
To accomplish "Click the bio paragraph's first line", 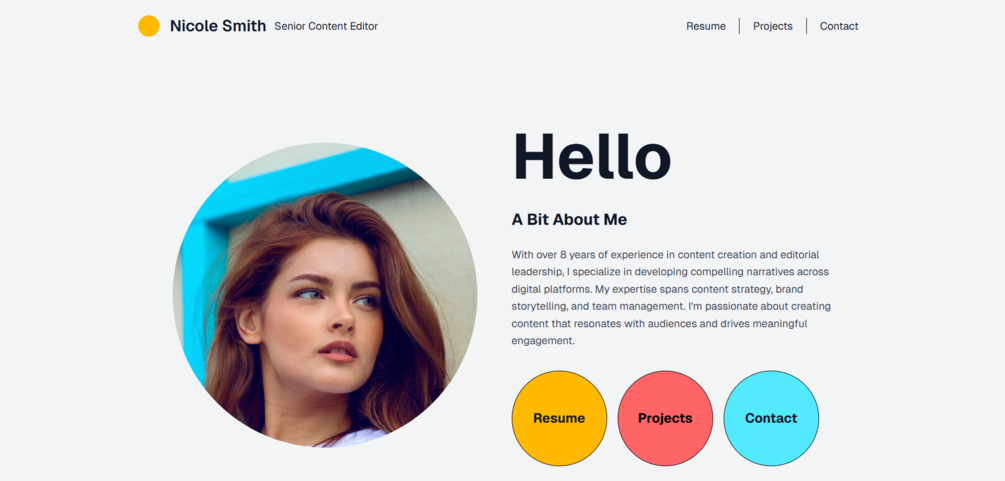I will [665, 255].
